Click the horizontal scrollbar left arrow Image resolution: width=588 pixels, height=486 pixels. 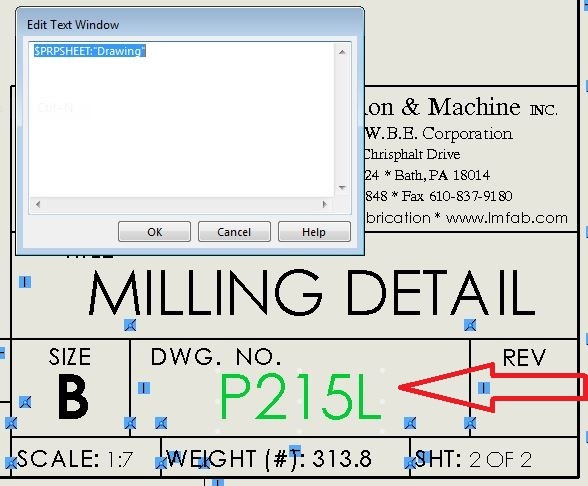click(x=38, y=204)
